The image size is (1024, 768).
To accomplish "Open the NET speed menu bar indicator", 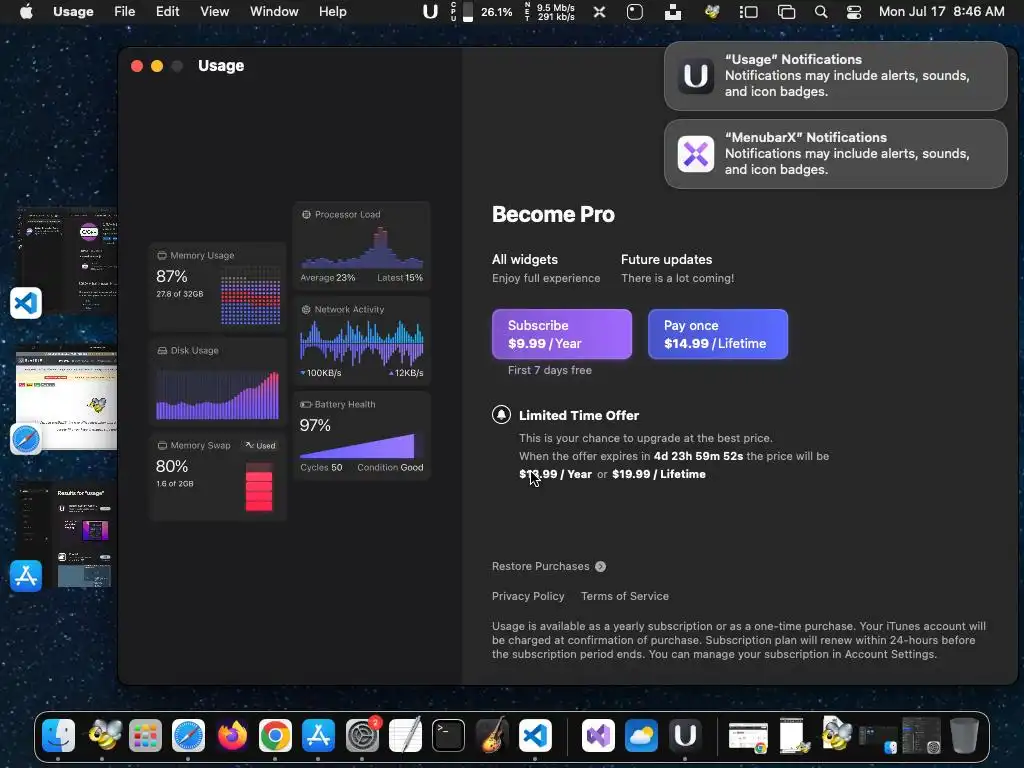I will [x=549, y=12].
